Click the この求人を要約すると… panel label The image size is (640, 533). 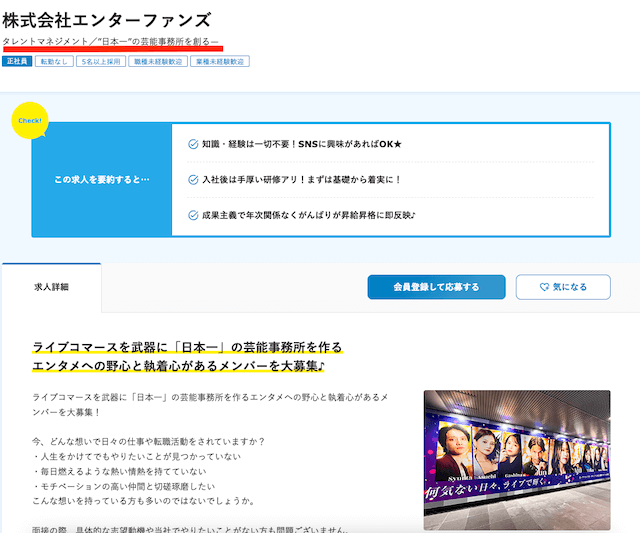(x=102, y=180)
